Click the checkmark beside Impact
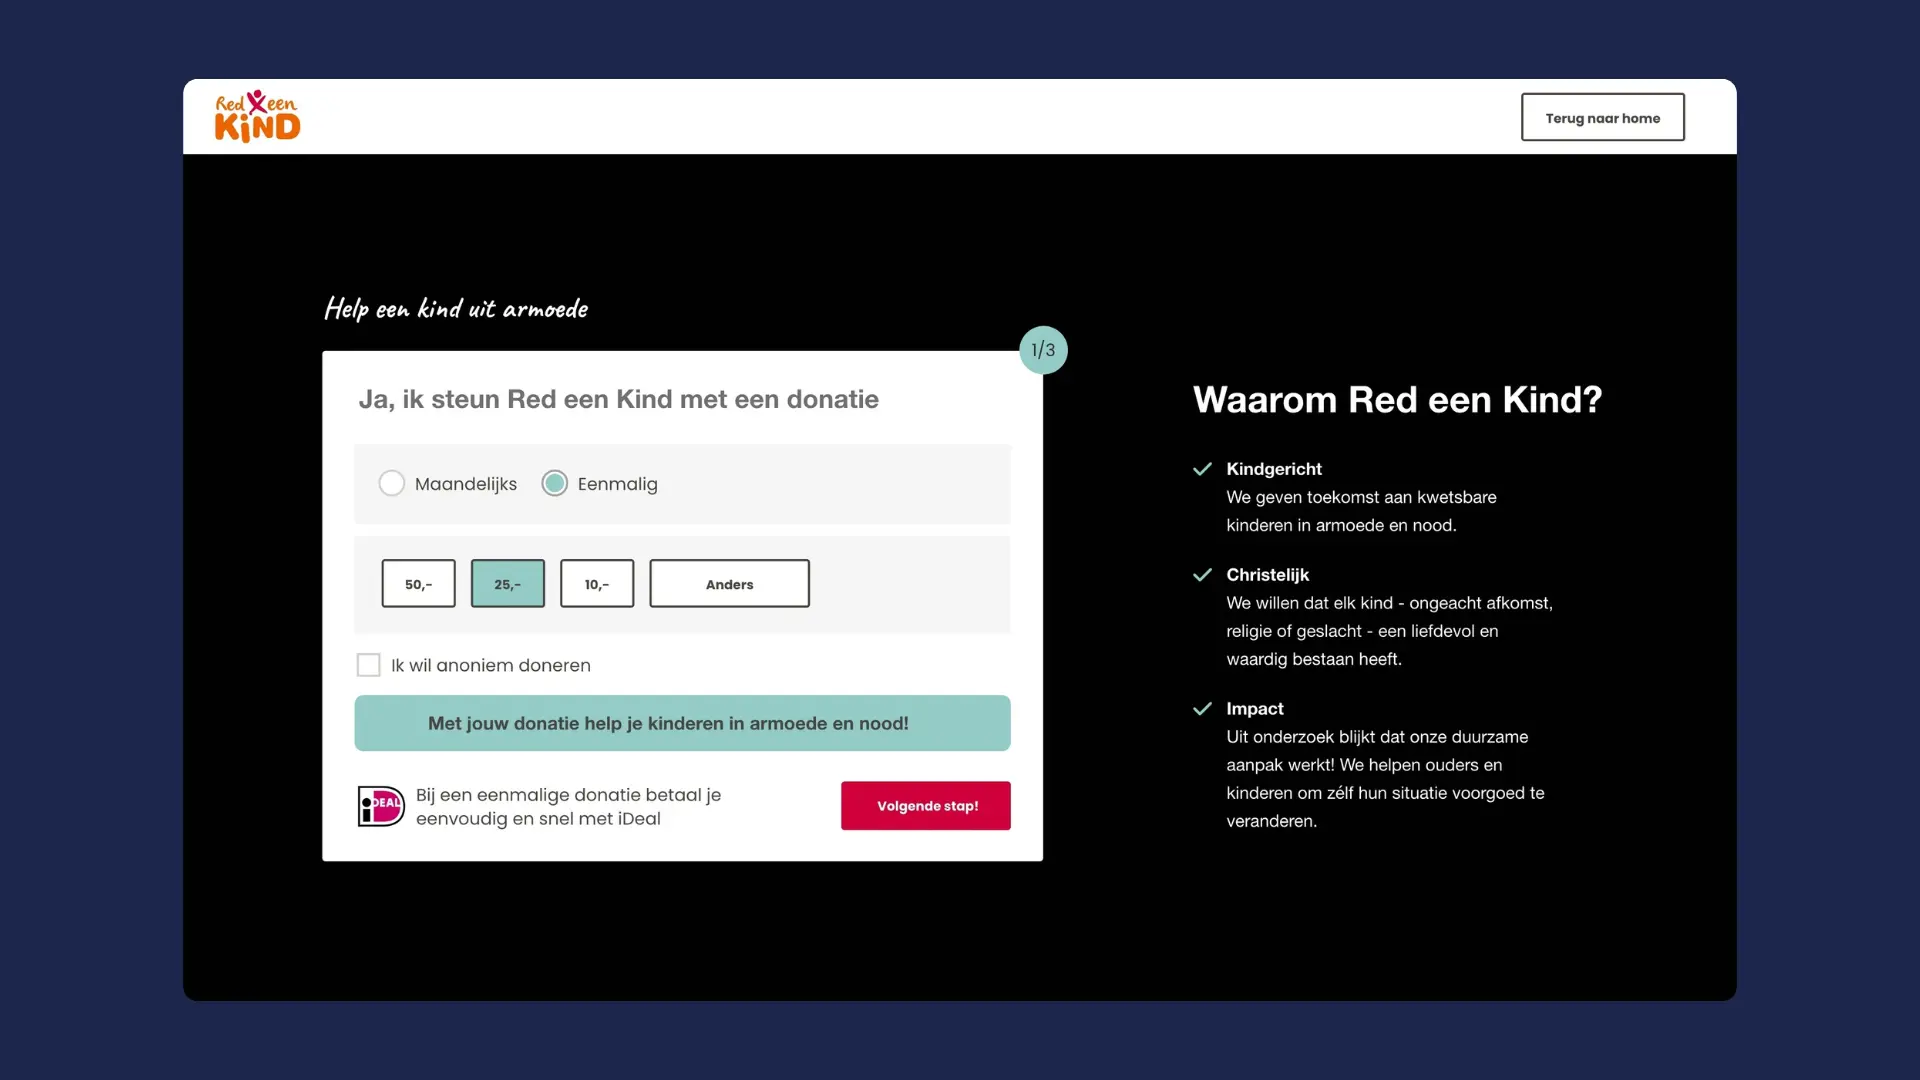 pyautogui.click(x=1203, y=708)
